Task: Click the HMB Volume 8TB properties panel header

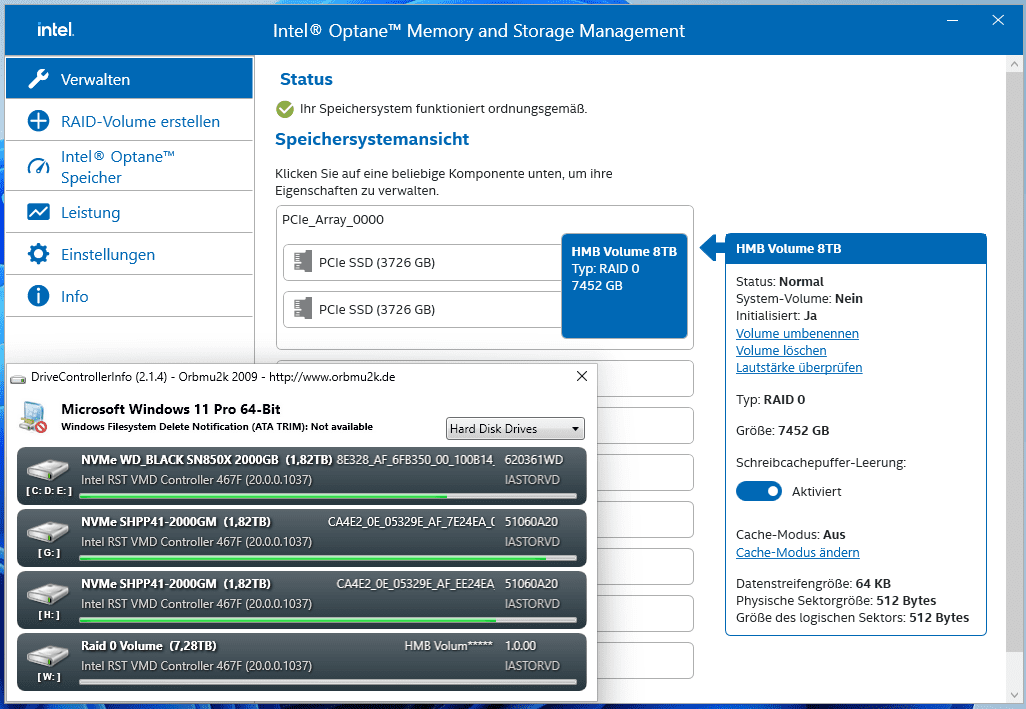Action: click(856, 249)
